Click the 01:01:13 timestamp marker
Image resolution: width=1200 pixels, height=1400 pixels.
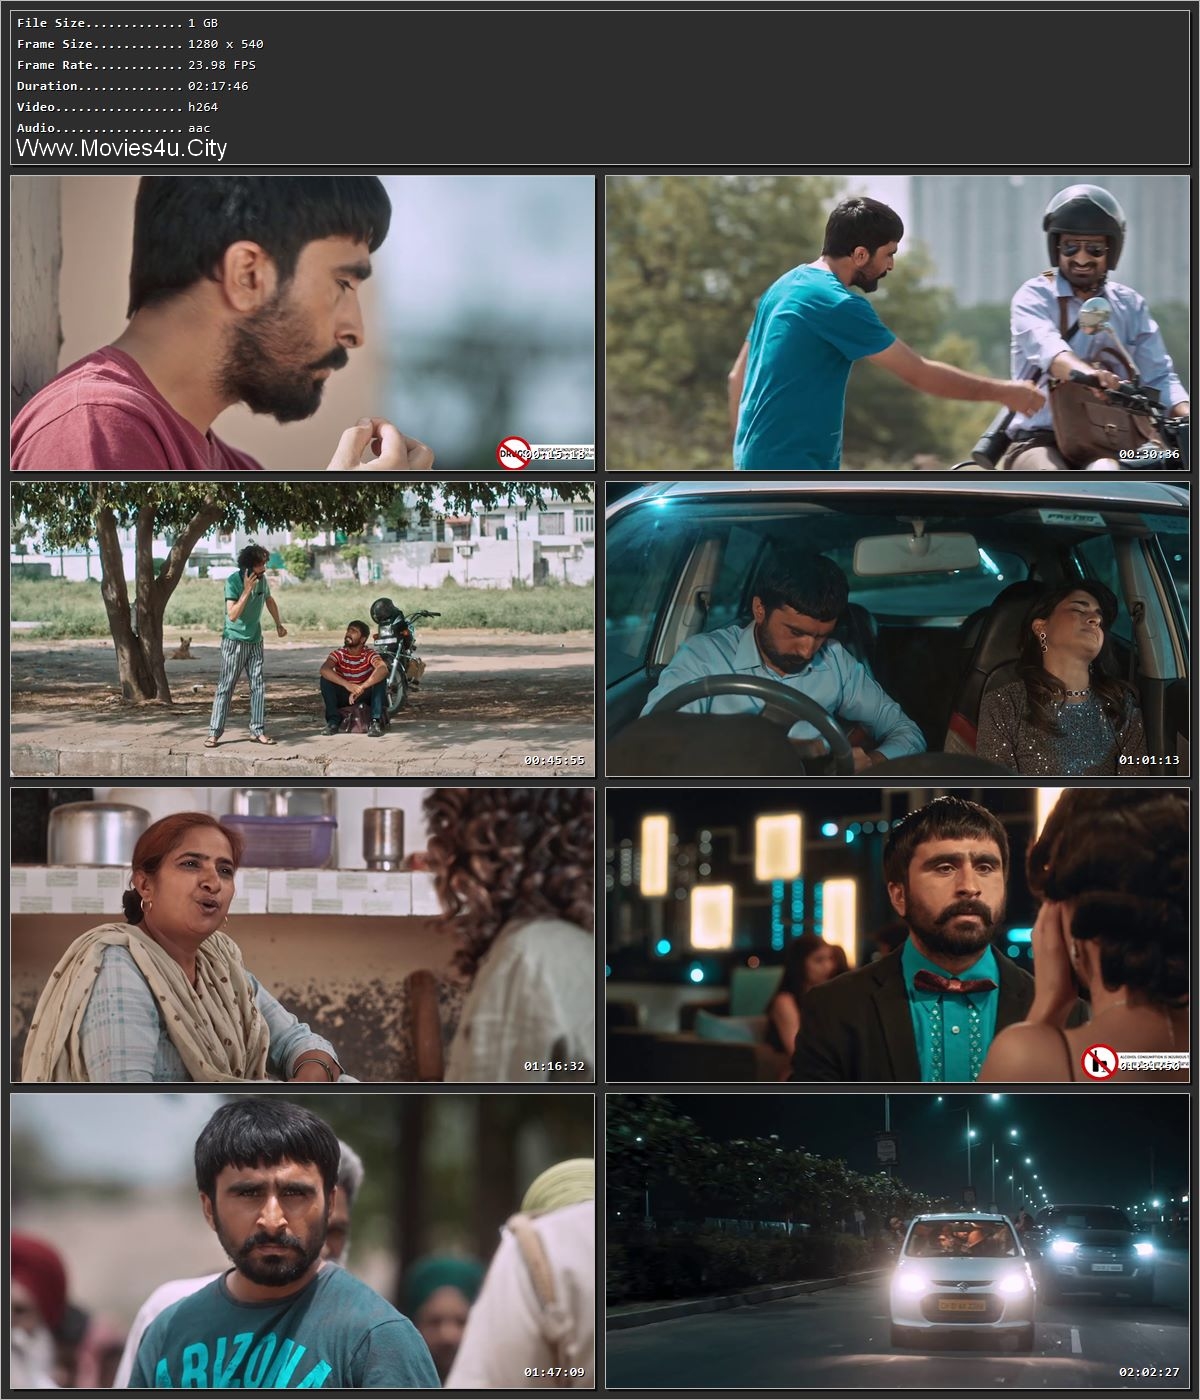tap(1151, 760)
